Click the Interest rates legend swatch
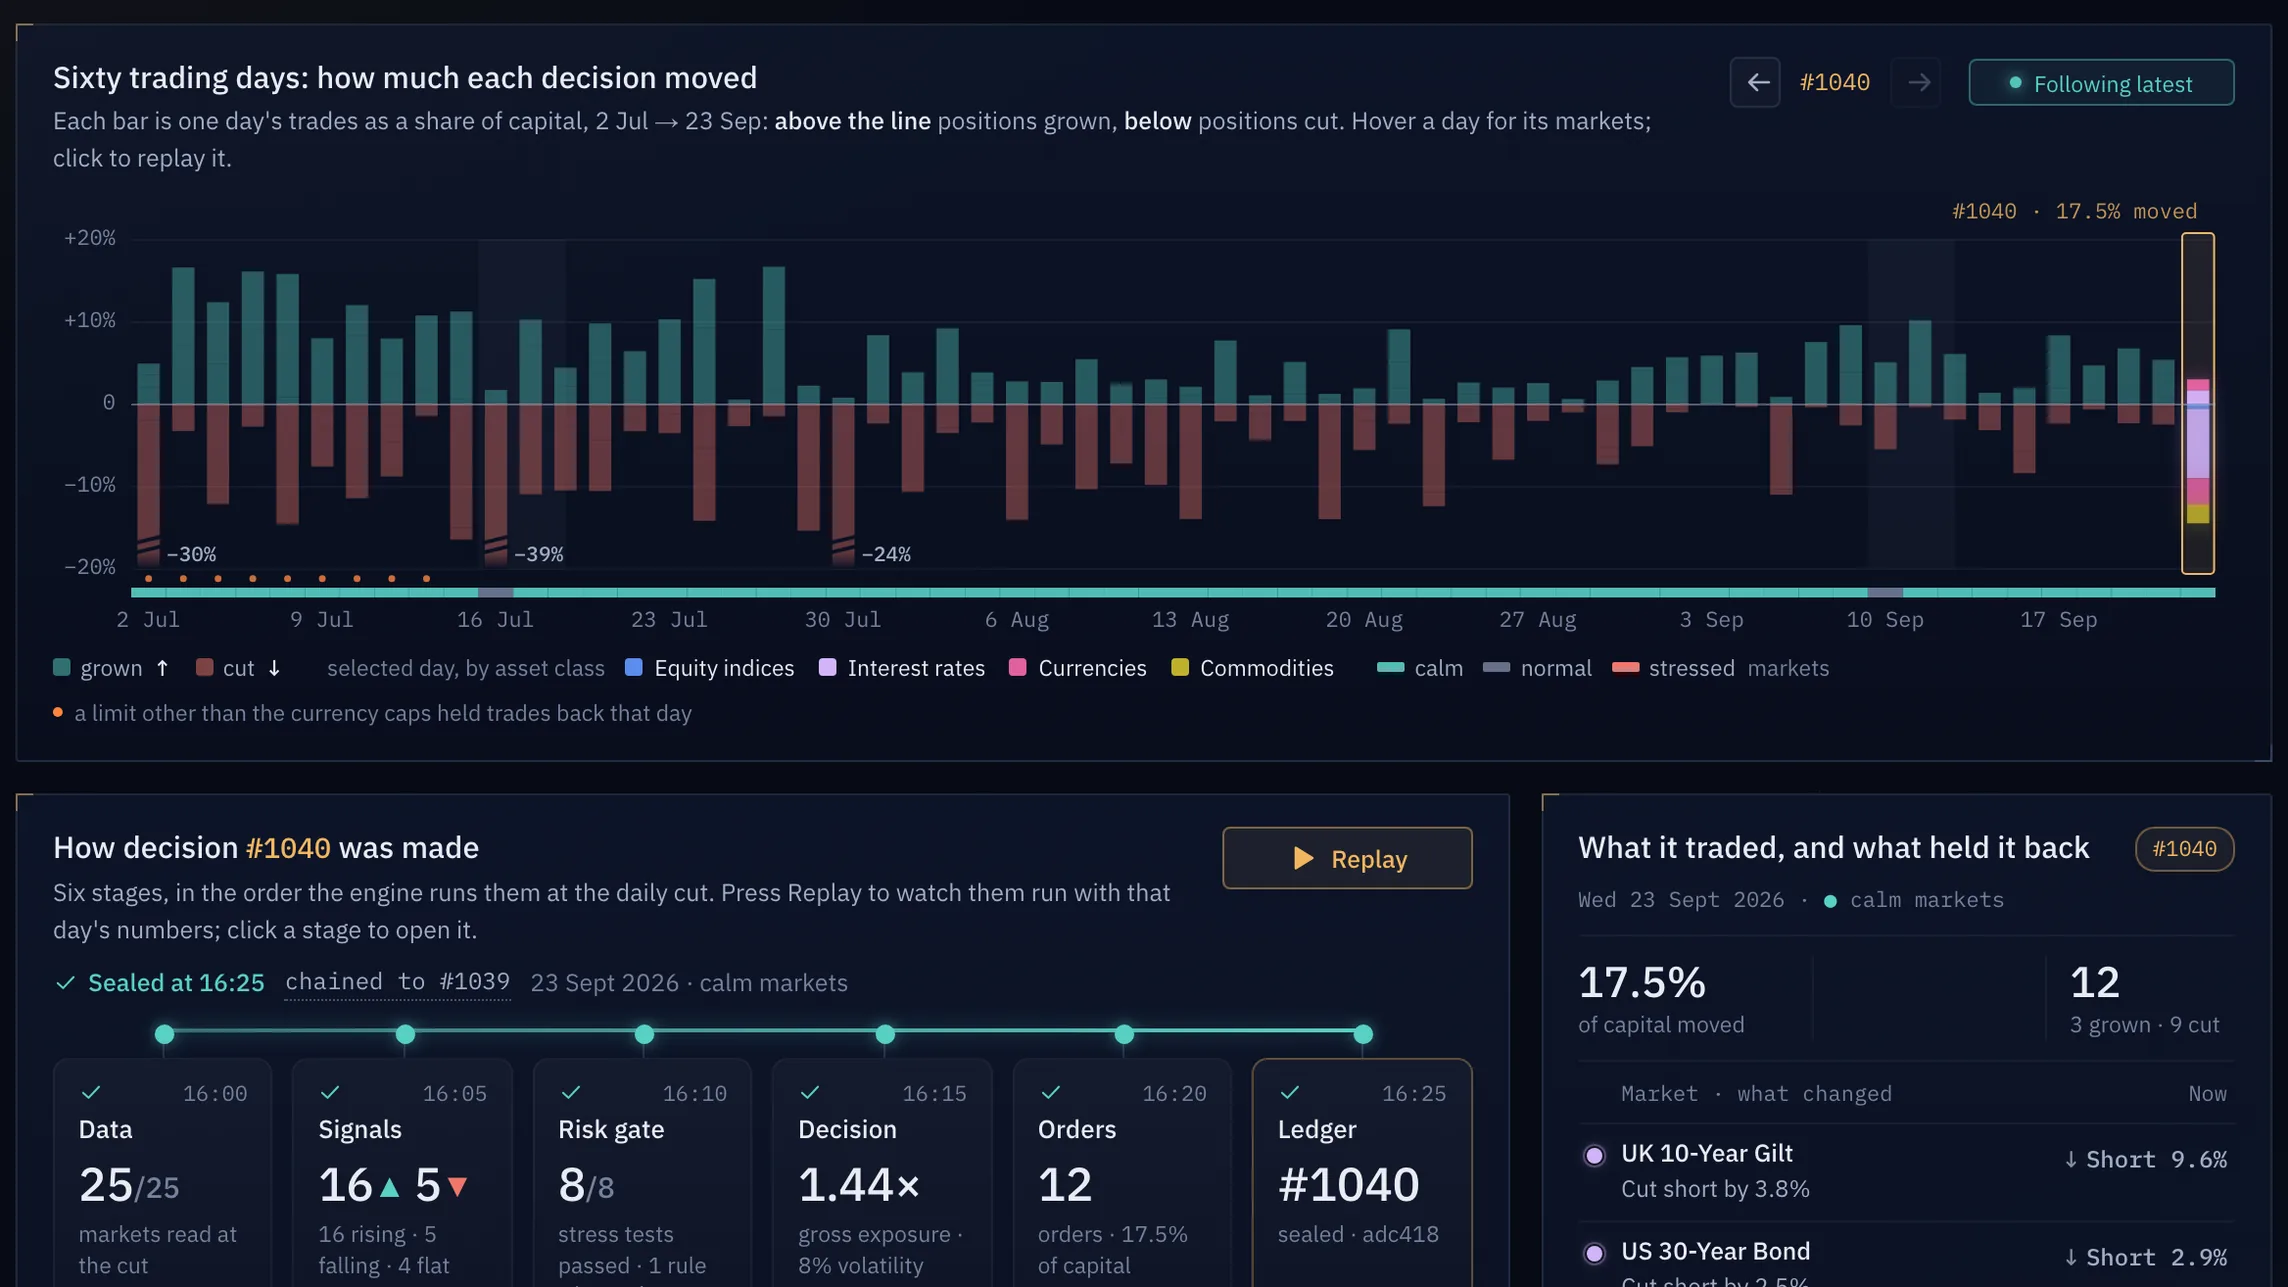2288x1287 pixels. [827, 668]
